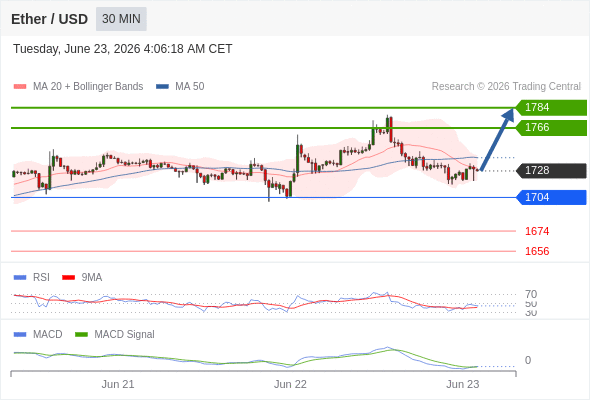The image size is (590, 400).
Task: Click the 1766 resistance price tag
Action: (551, 128)
